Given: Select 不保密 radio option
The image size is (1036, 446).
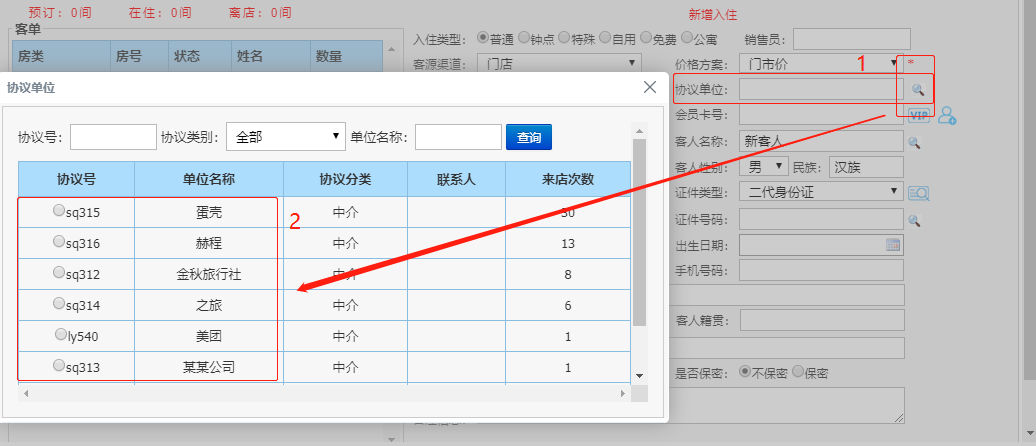Looking at the screenshot, I should coord(745,371).
